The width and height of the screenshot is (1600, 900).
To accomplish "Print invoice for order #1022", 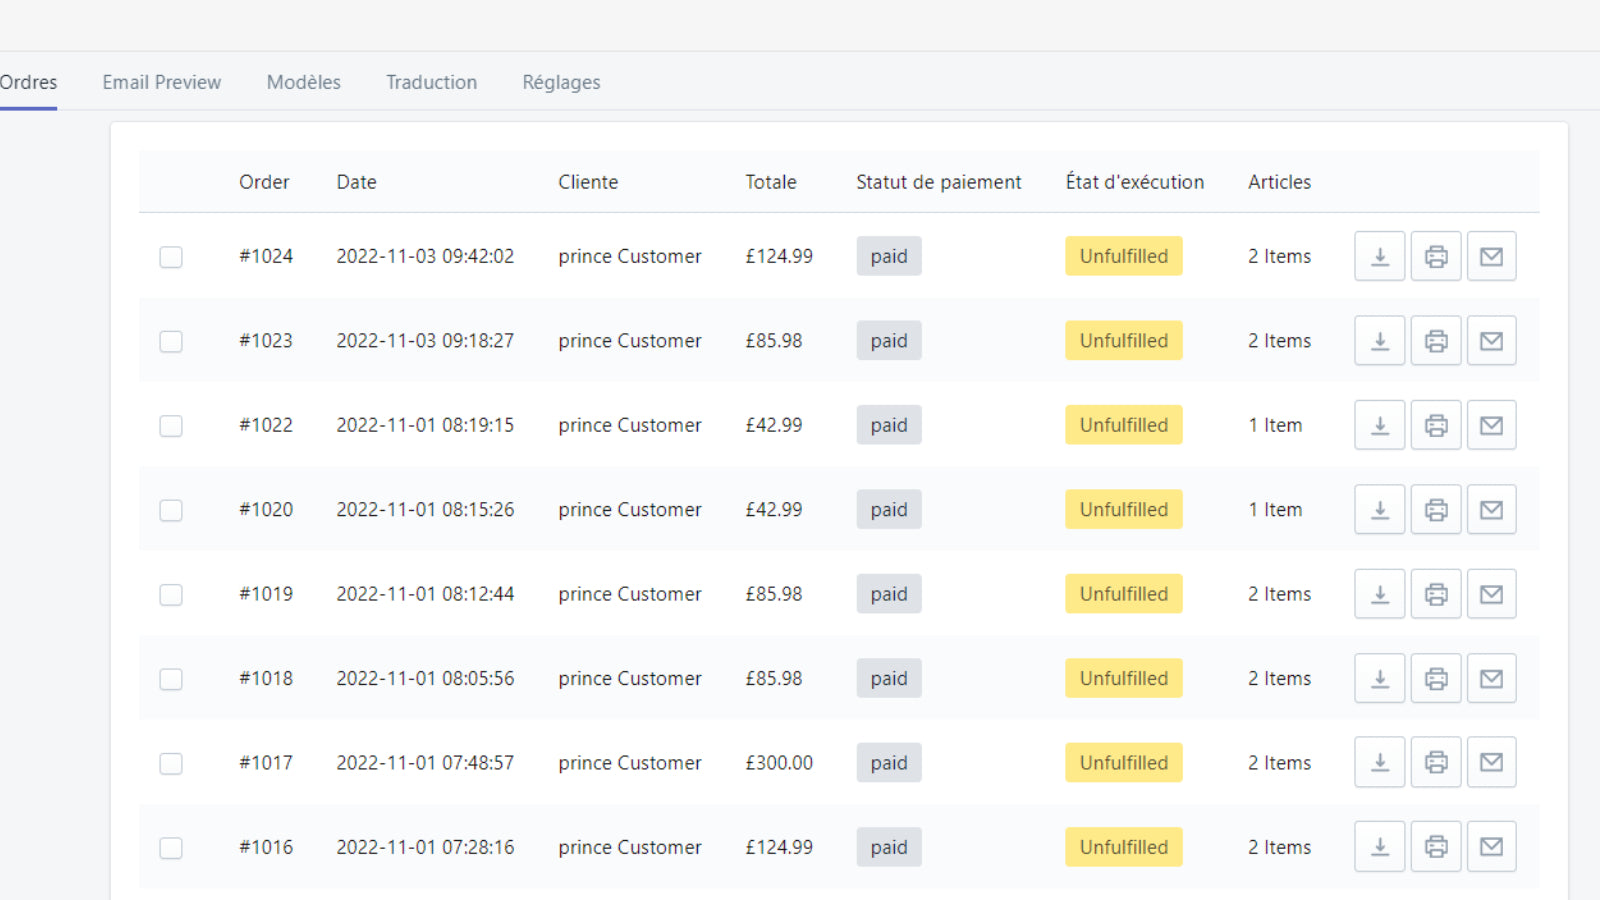I will (x=1436, y=425).
